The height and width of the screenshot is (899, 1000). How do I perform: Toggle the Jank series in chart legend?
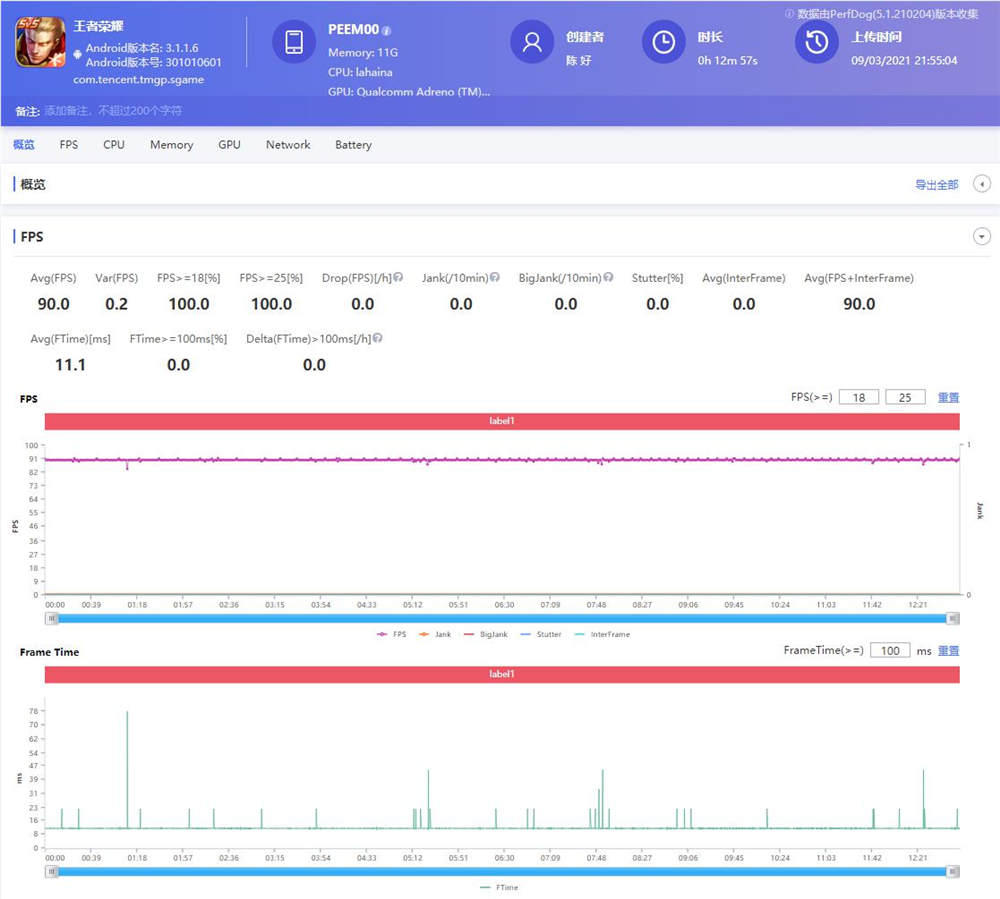tap(435, 634)
